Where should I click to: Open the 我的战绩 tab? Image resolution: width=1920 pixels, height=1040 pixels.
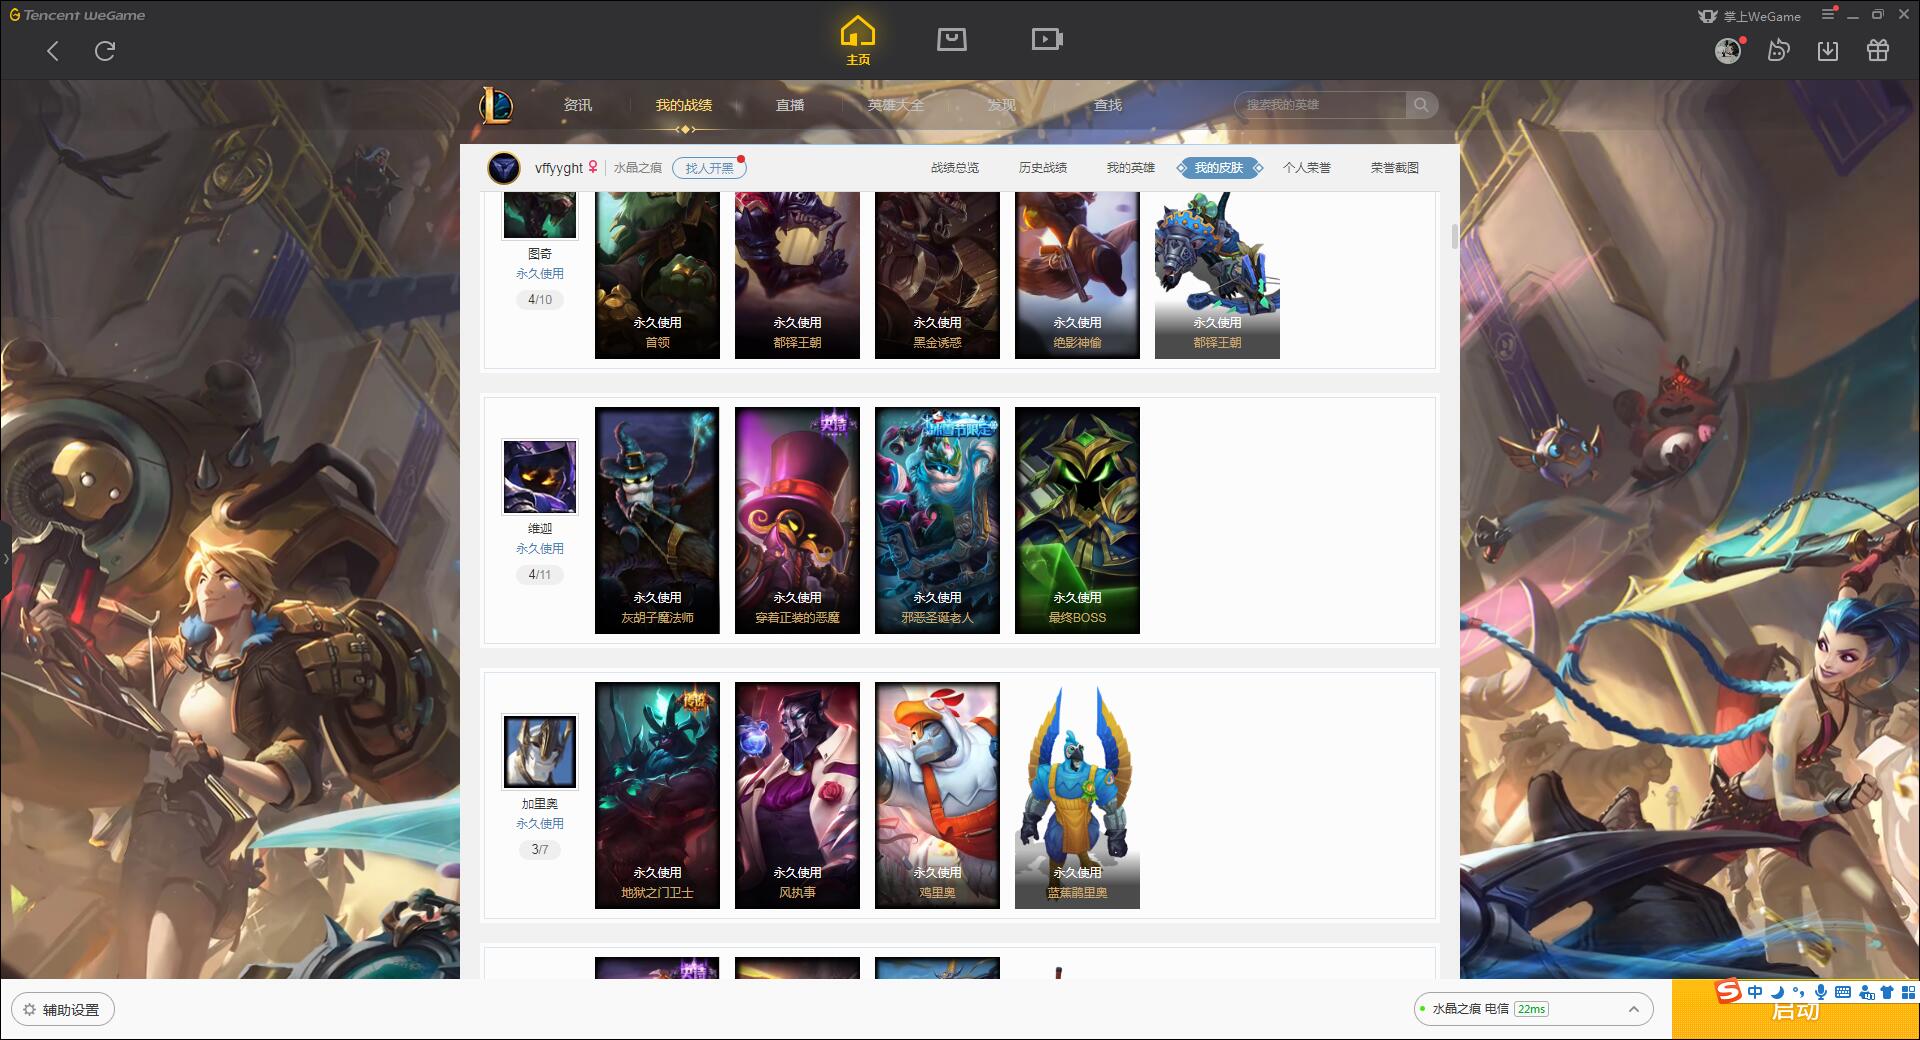684,105
